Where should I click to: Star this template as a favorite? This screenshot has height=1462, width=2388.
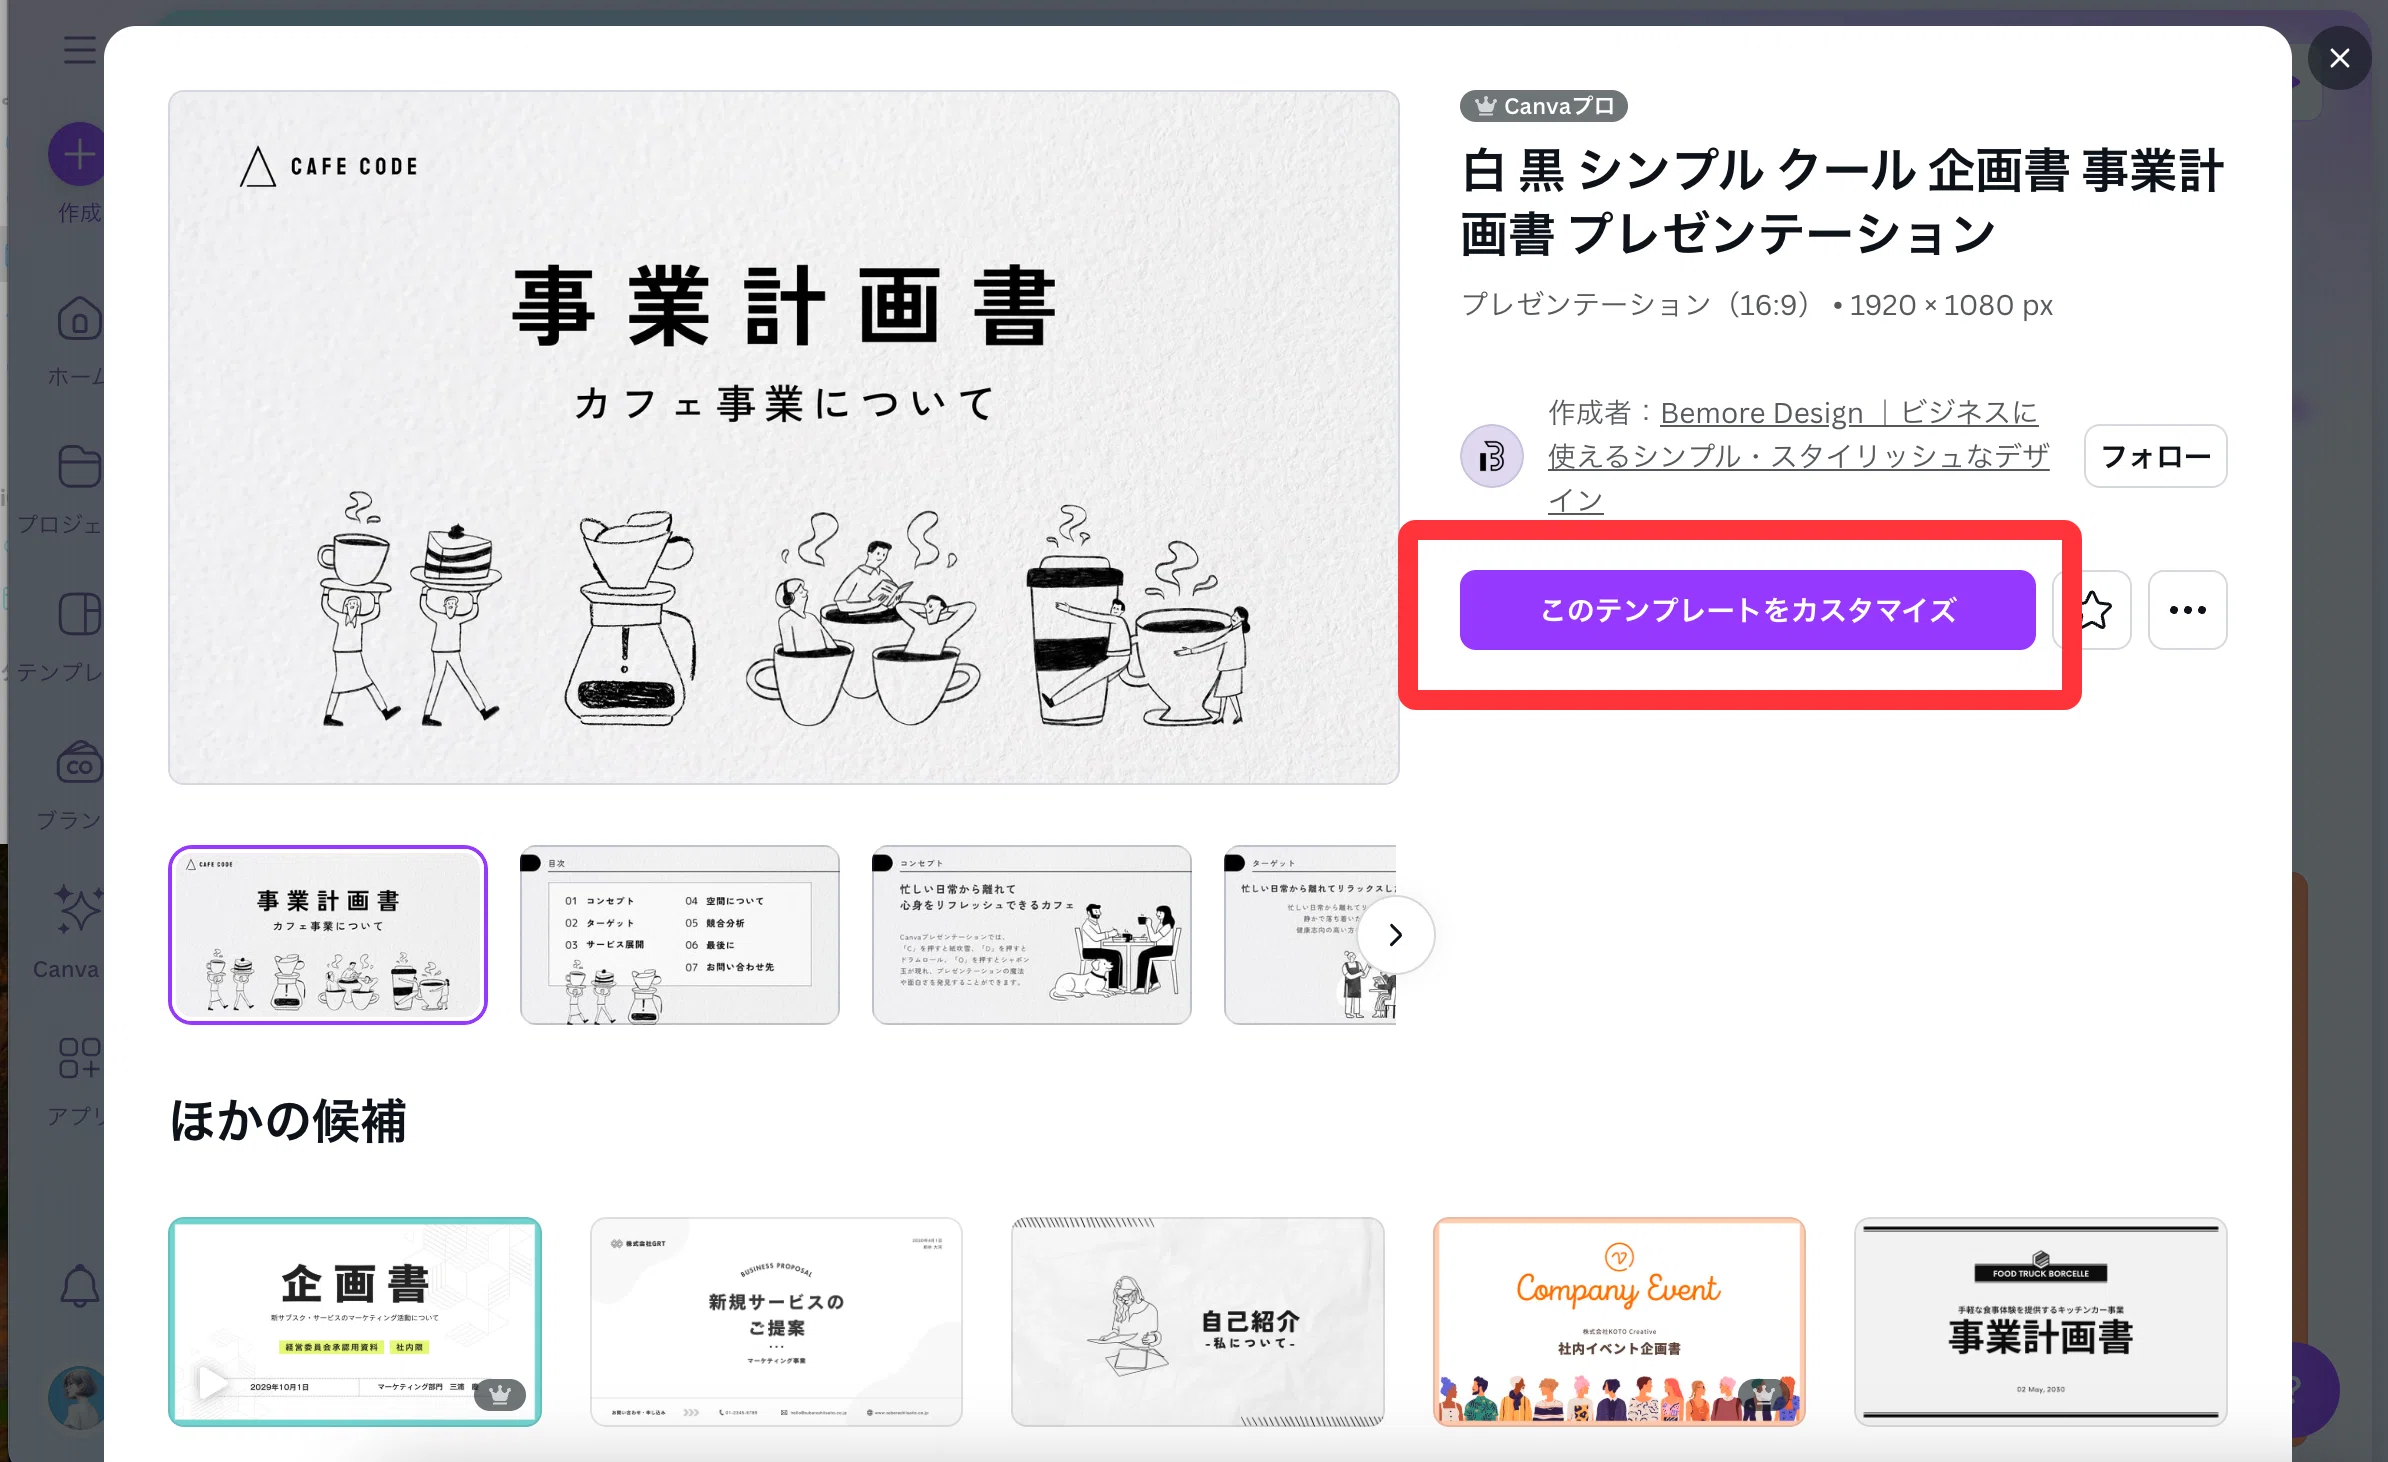pyautogui.click(x=2093, y=610)
